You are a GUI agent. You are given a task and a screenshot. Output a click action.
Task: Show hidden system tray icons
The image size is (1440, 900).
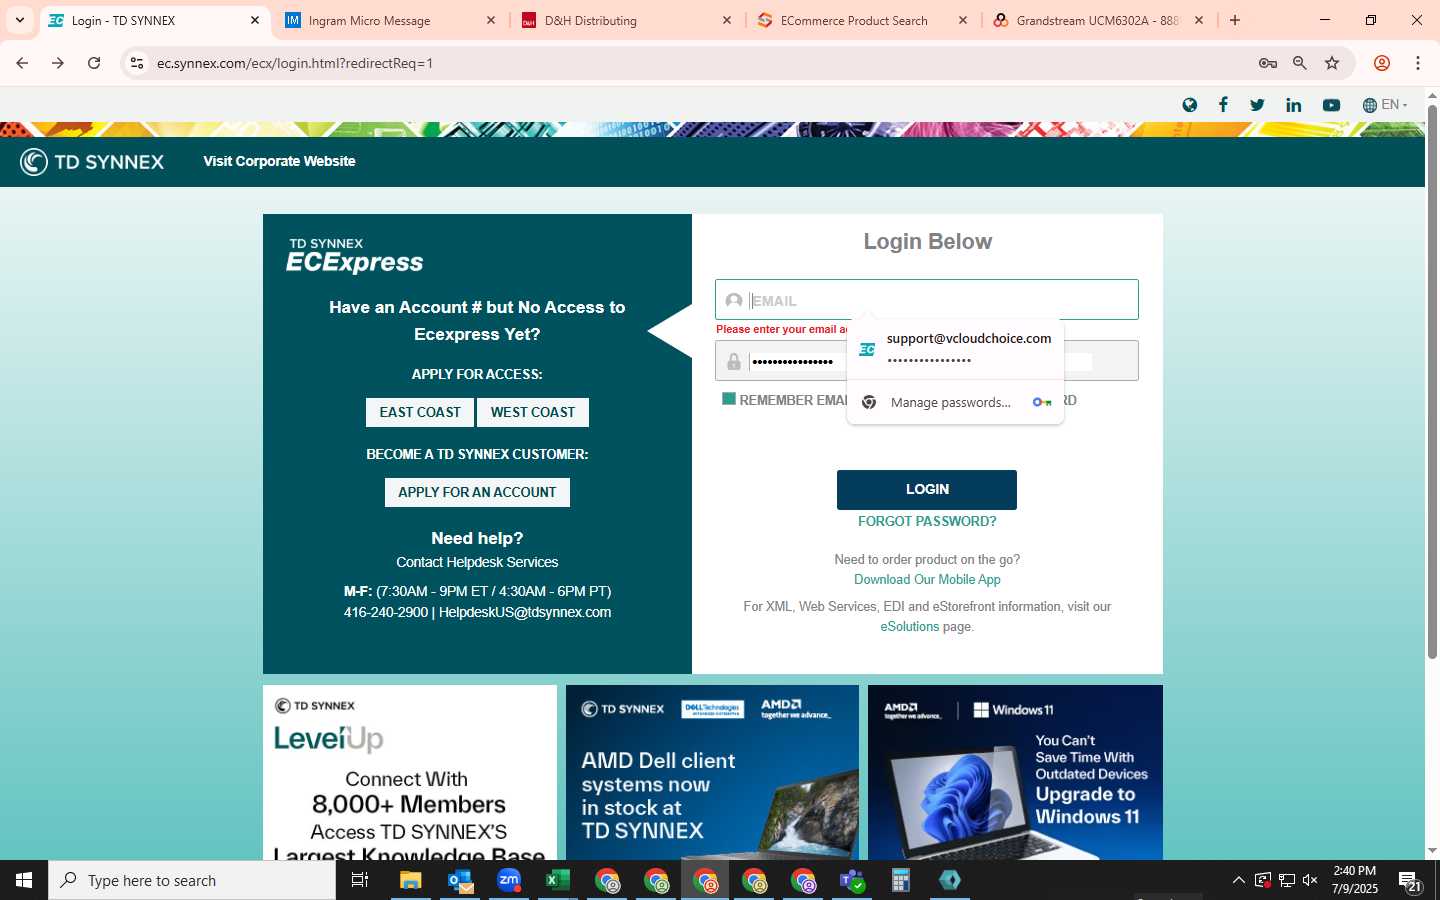1239,880
